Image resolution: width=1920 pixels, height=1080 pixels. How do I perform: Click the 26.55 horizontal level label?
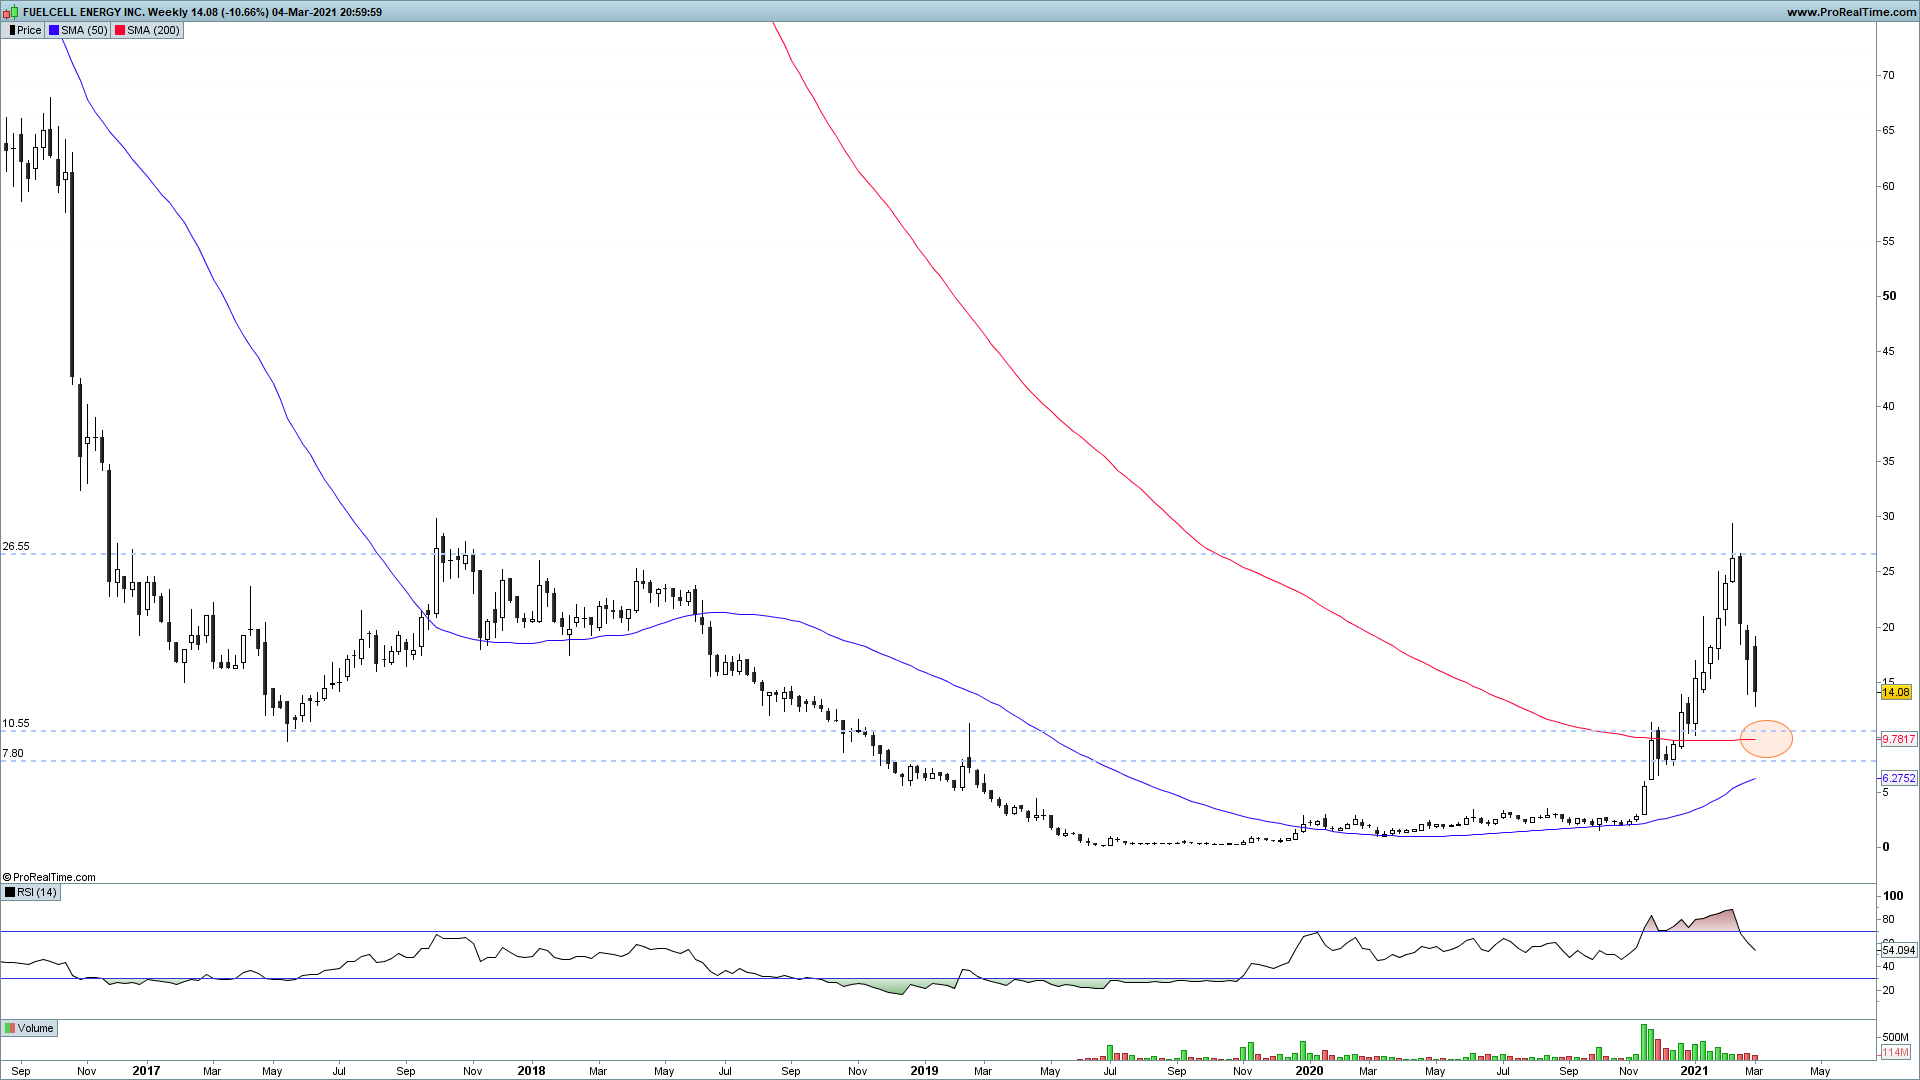[x=16, y=547]
